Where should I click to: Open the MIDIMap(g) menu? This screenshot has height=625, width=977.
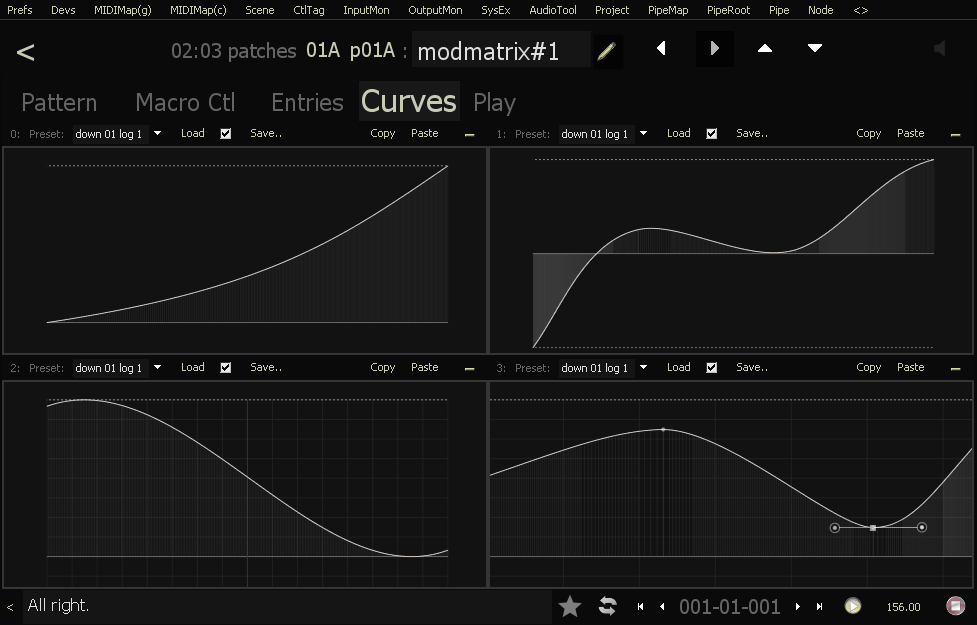(x=123, y=10)
